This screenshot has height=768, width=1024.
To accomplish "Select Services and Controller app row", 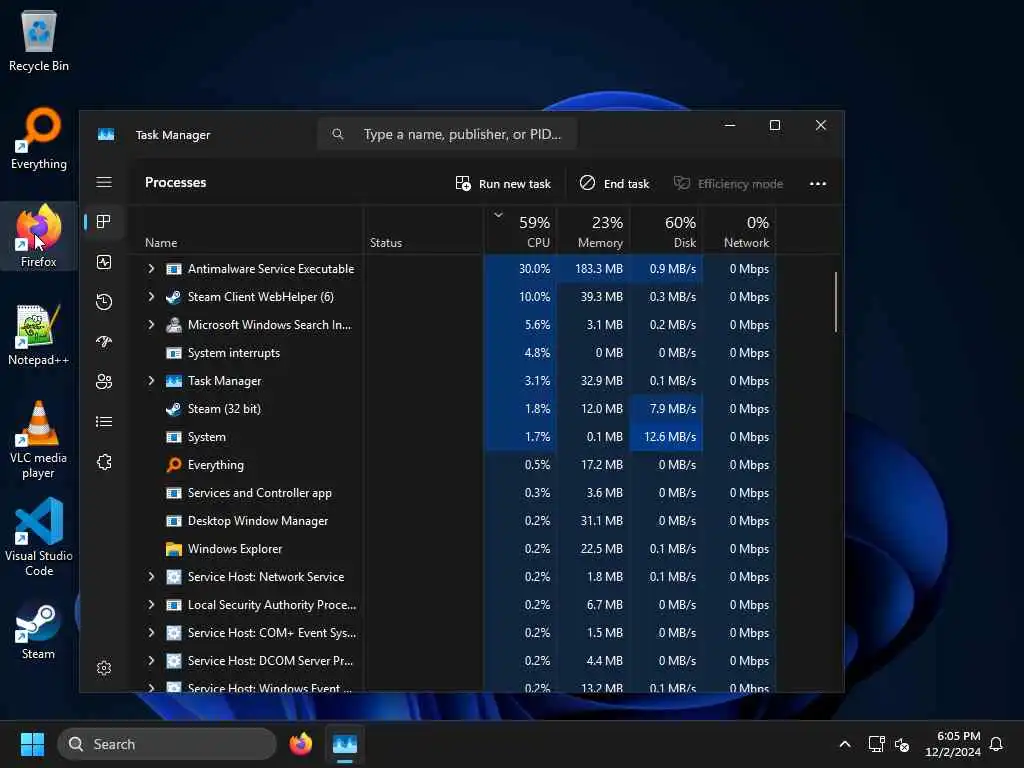I will 453,493.
